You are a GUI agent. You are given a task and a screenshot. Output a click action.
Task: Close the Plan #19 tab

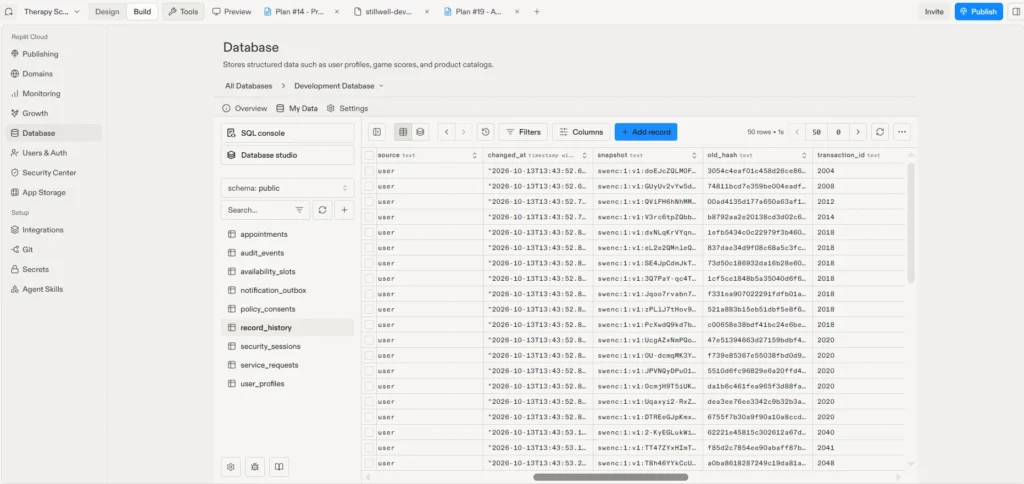click(517, 12)
